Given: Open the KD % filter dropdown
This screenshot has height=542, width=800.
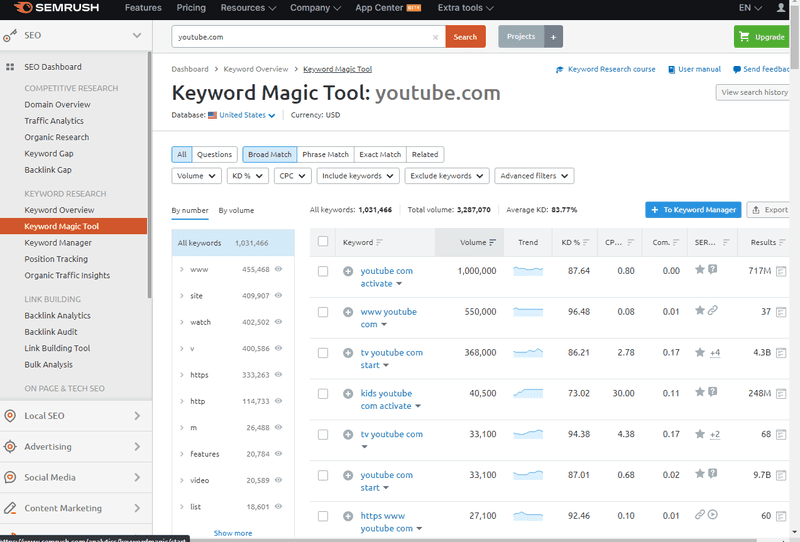Looking at the screenshot, I should (247, 176).
